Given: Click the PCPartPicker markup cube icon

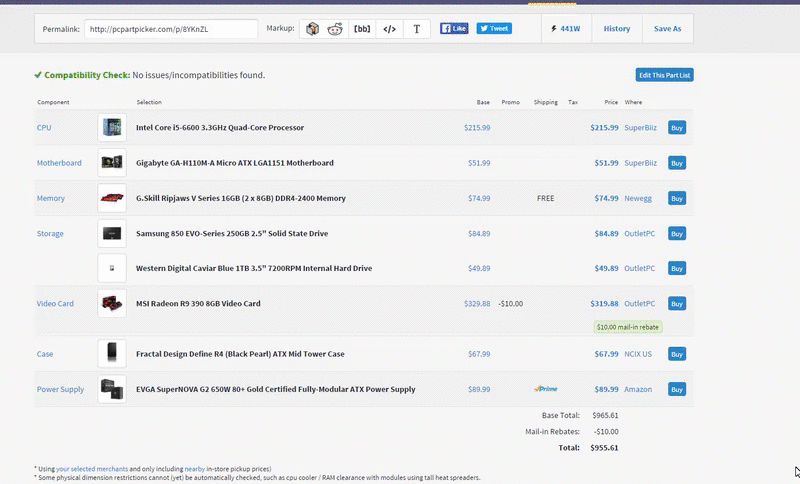Looking at the screenshot, I should pyautogui.click(x=312, y=29).
